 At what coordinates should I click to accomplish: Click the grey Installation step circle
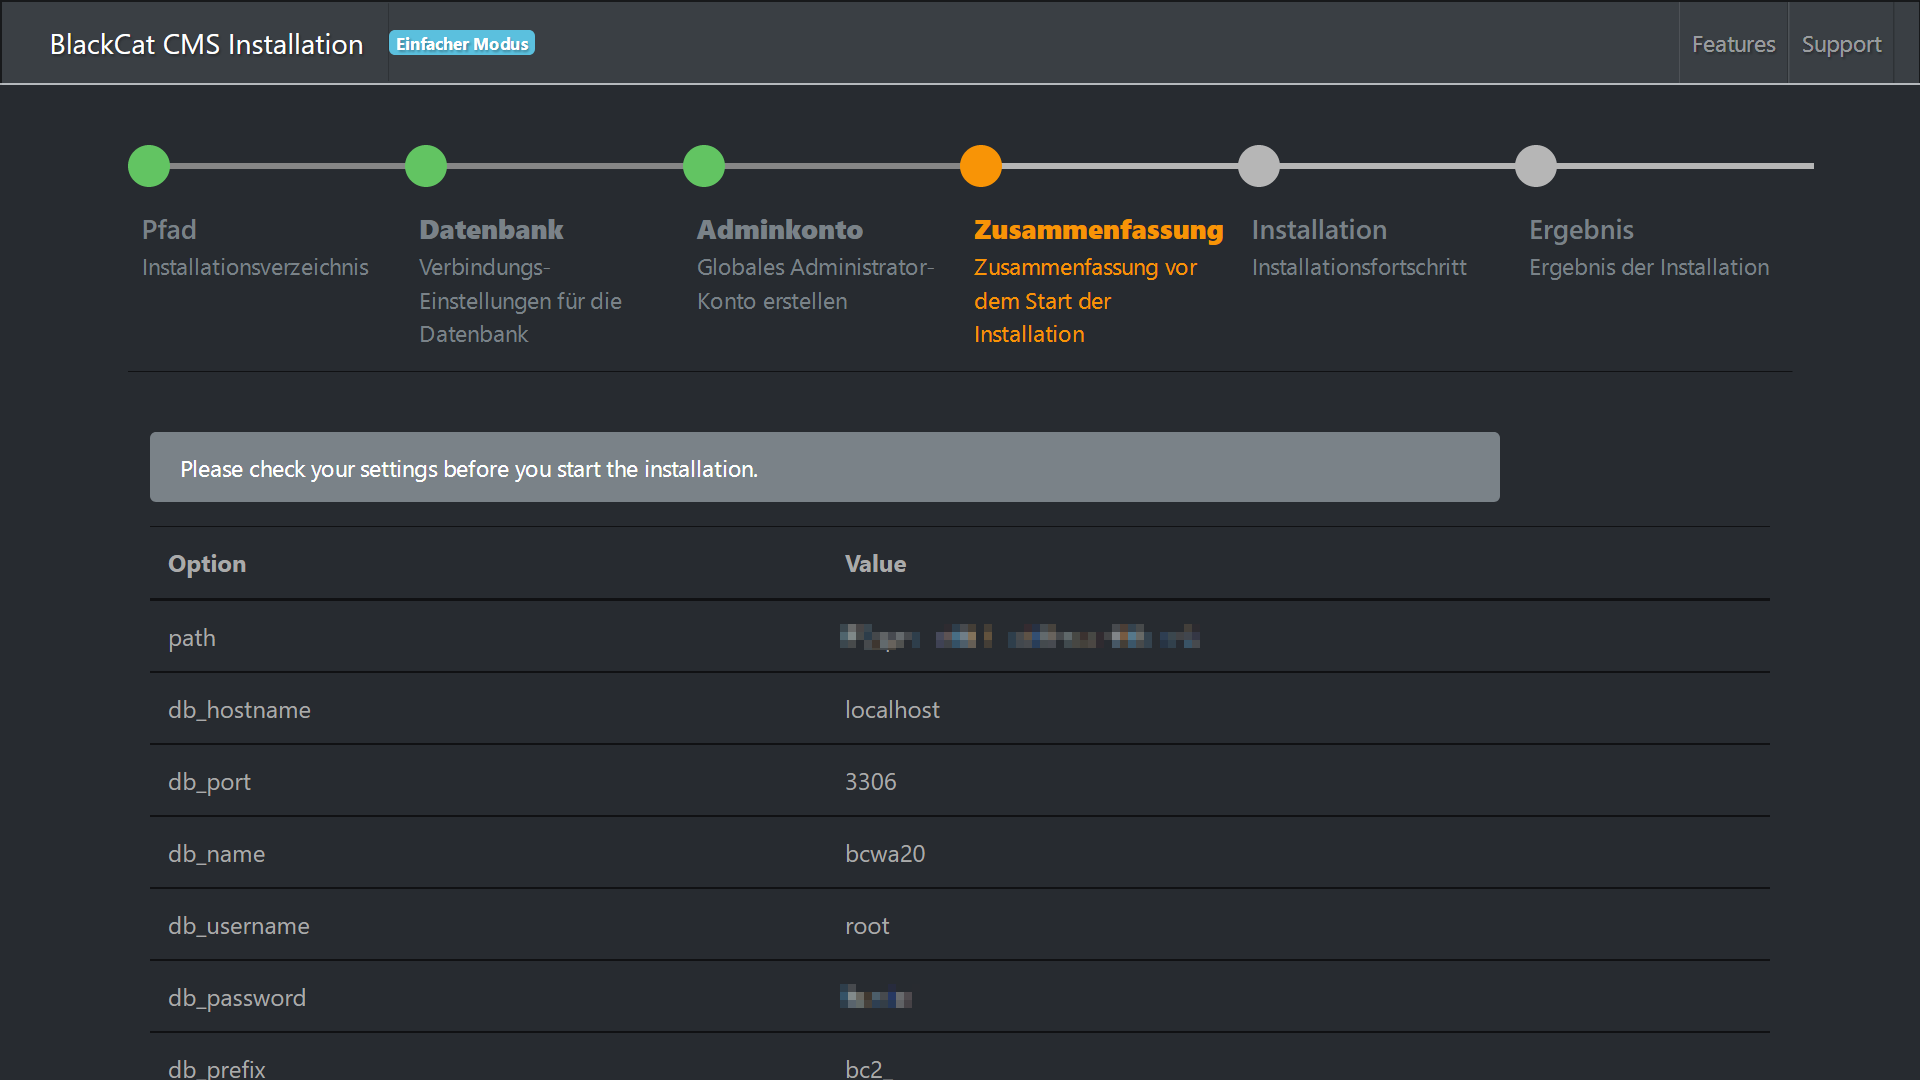click(x=1259, y=166)
